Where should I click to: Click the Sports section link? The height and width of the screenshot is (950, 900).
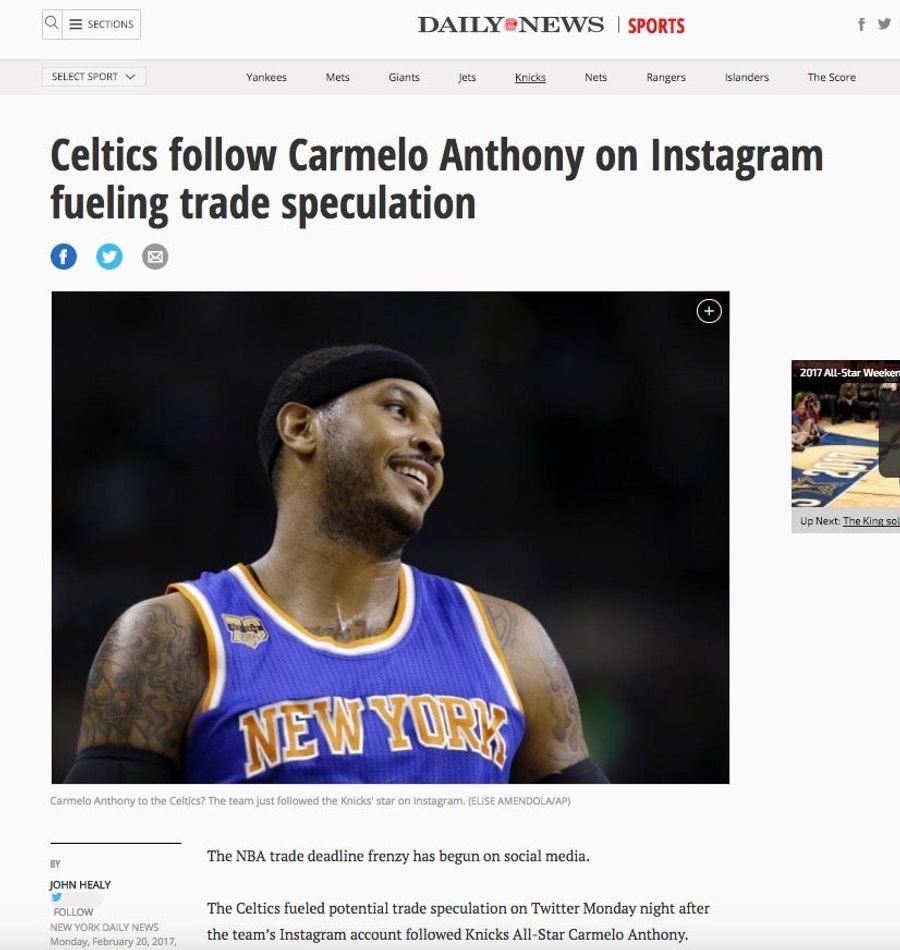656,25
